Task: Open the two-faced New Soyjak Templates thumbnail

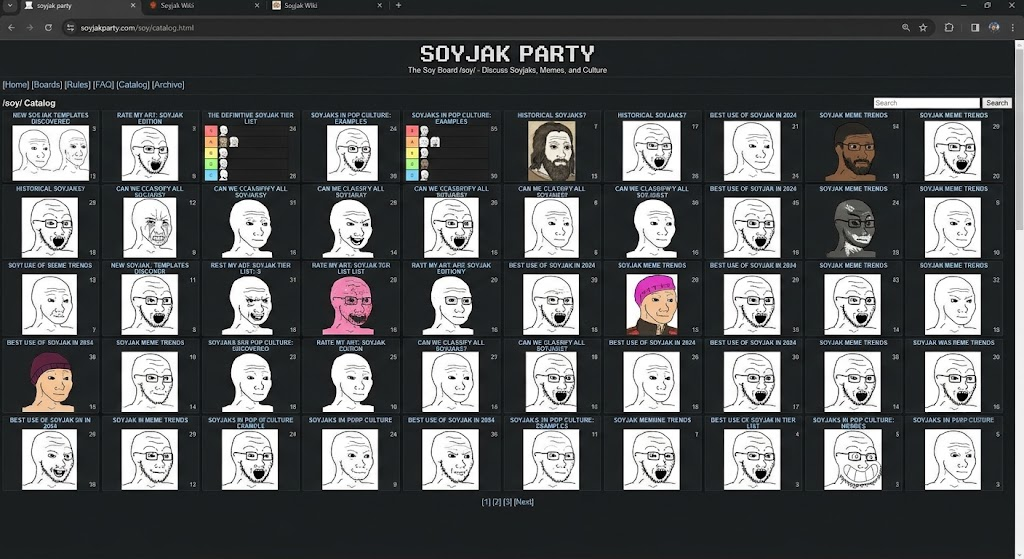Action: coord(50,152)
